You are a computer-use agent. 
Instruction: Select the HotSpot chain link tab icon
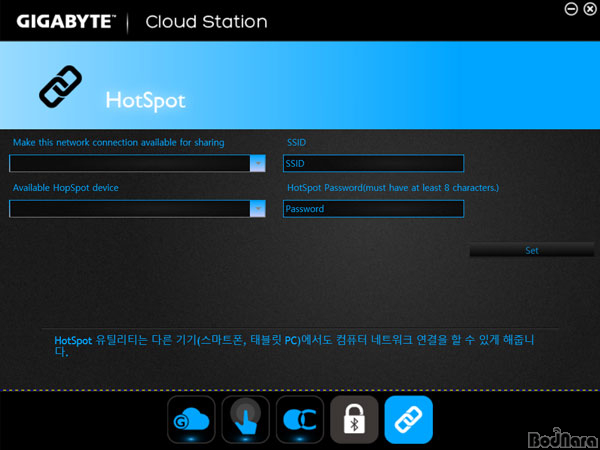[x=409, y=419]
